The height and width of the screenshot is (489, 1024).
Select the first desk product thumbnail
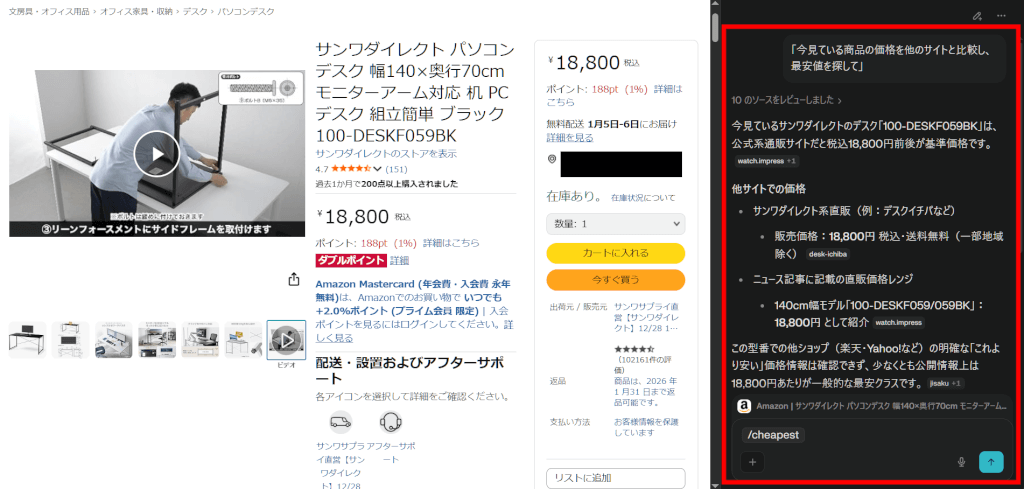(x=27, y=339)
